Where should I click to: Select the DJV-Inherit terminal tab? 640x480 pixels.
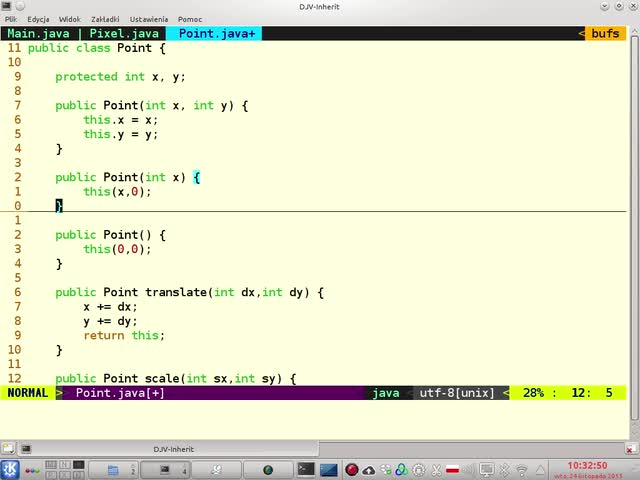click(173, 449)
